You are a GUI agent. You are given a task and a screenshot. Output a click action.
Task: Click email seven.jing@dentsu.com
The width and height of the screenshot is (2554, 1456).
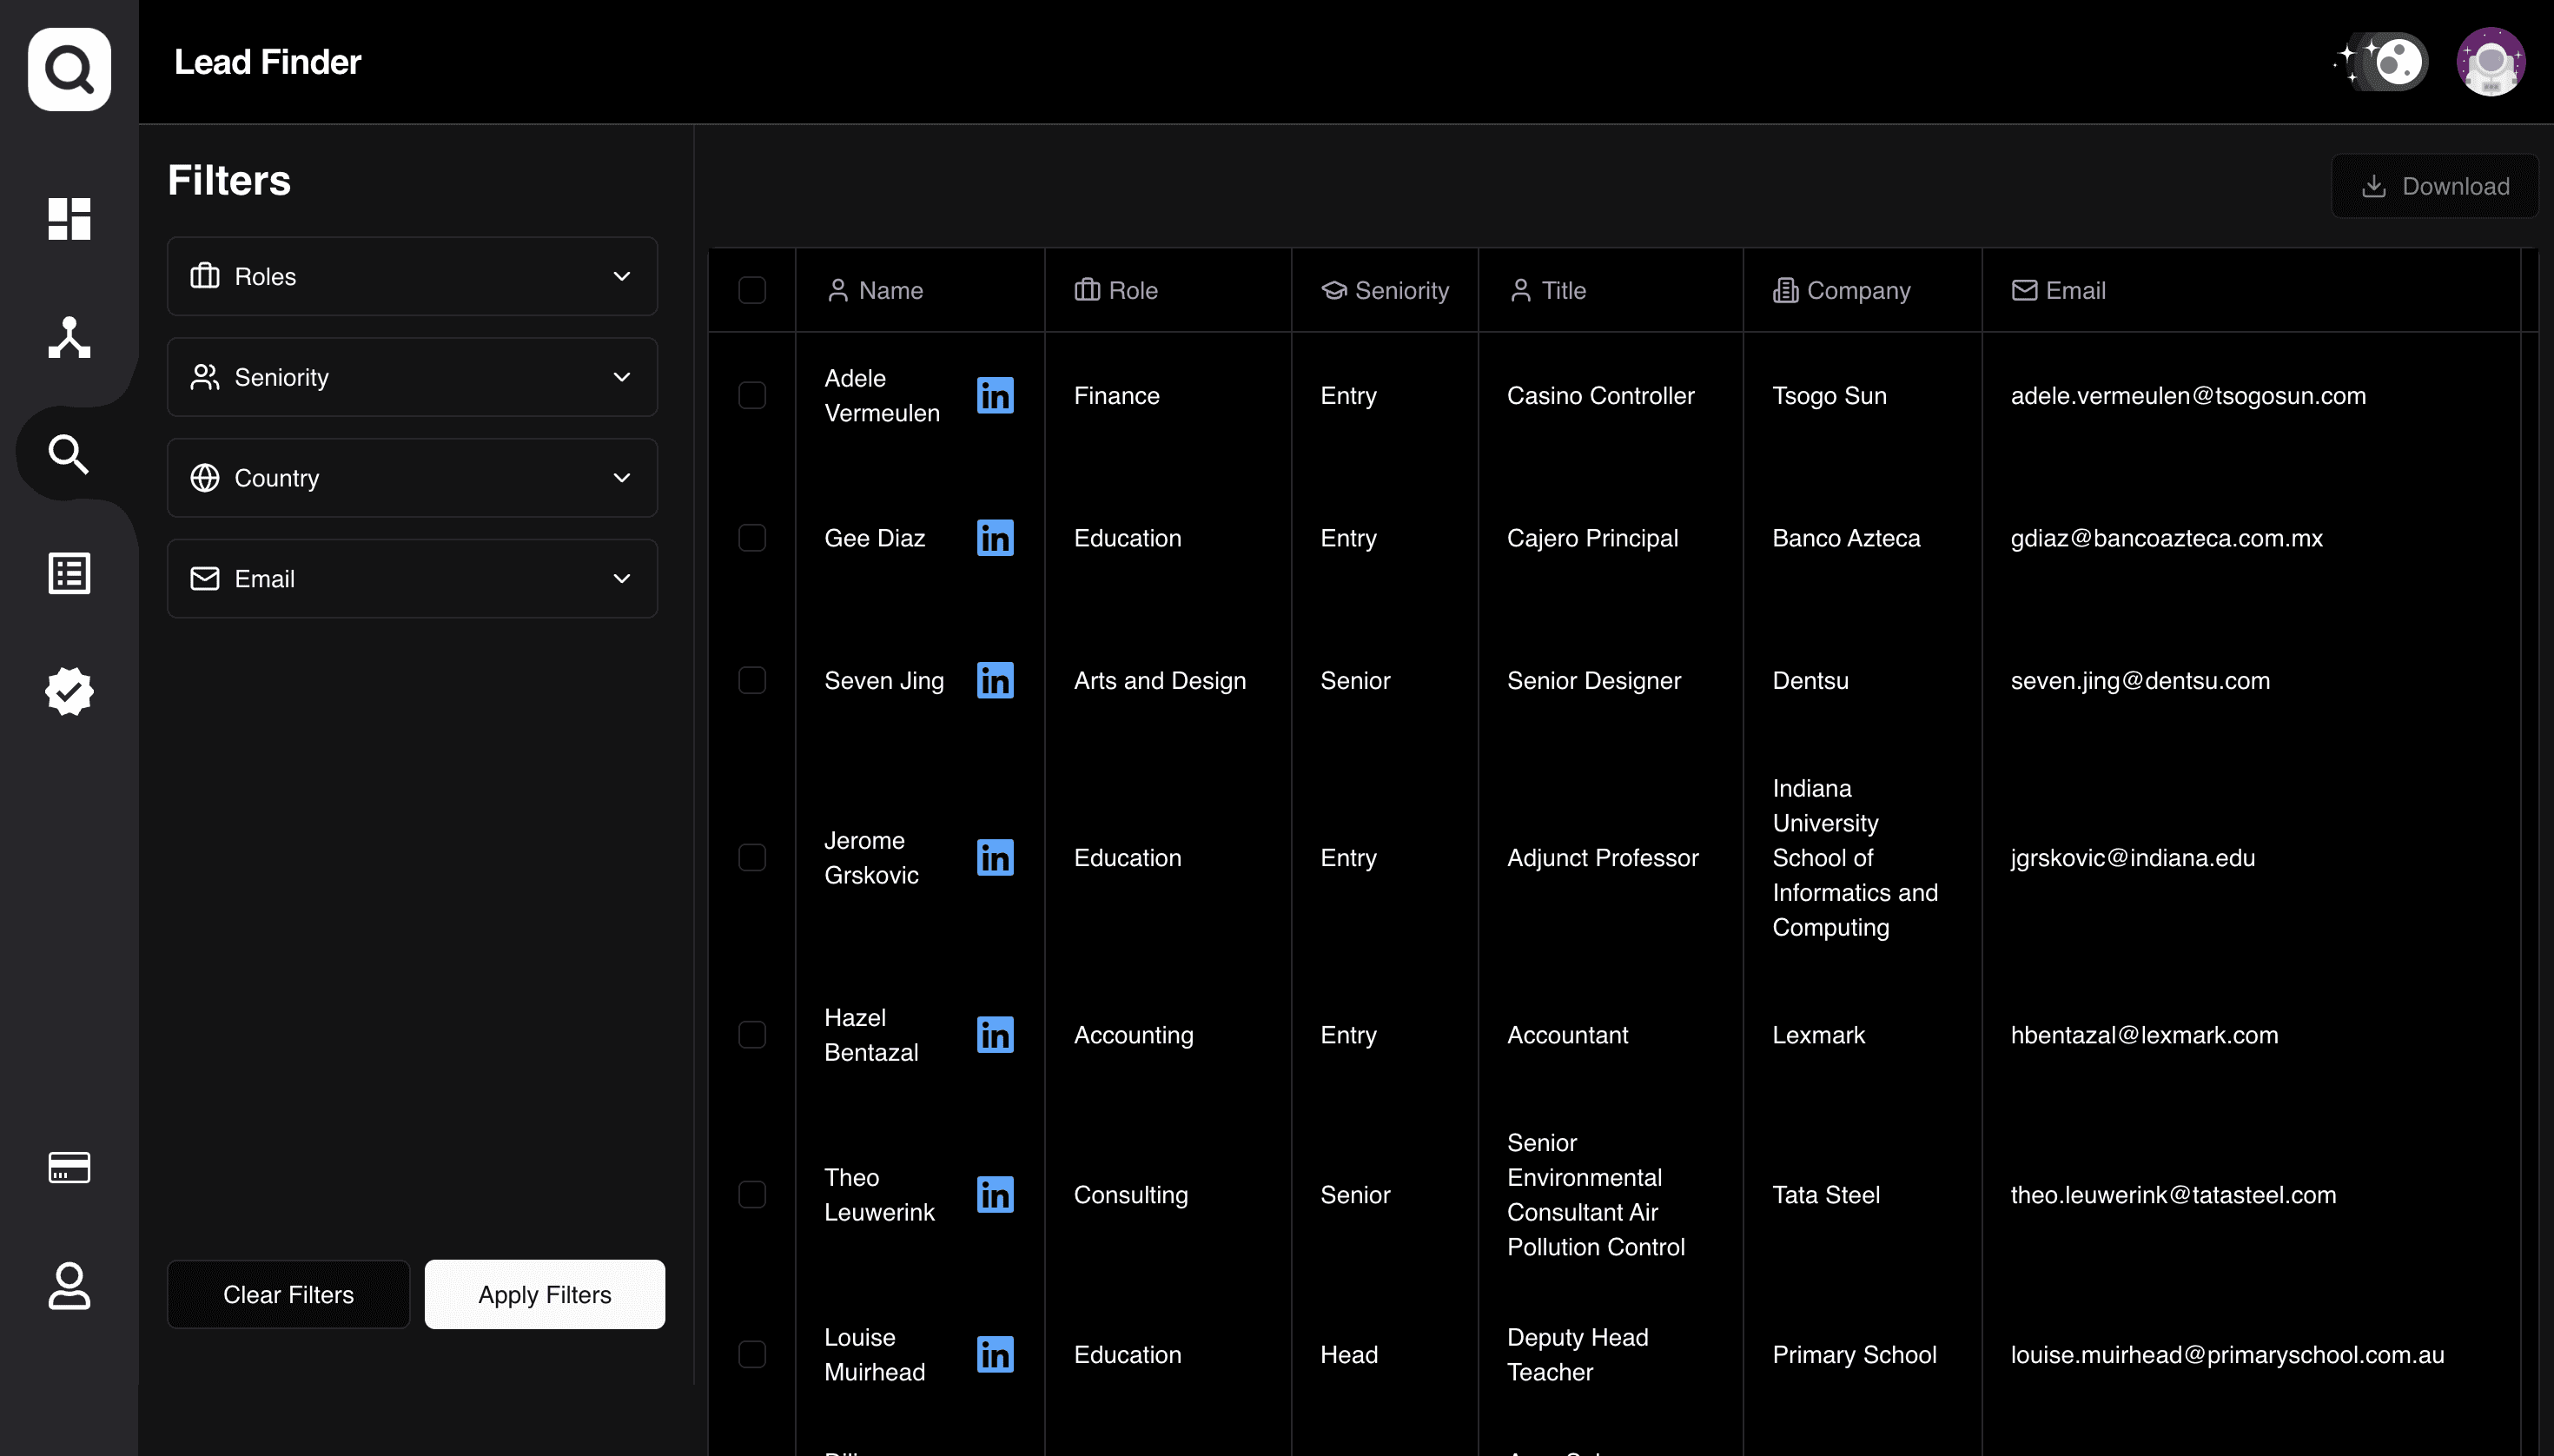2140,680
